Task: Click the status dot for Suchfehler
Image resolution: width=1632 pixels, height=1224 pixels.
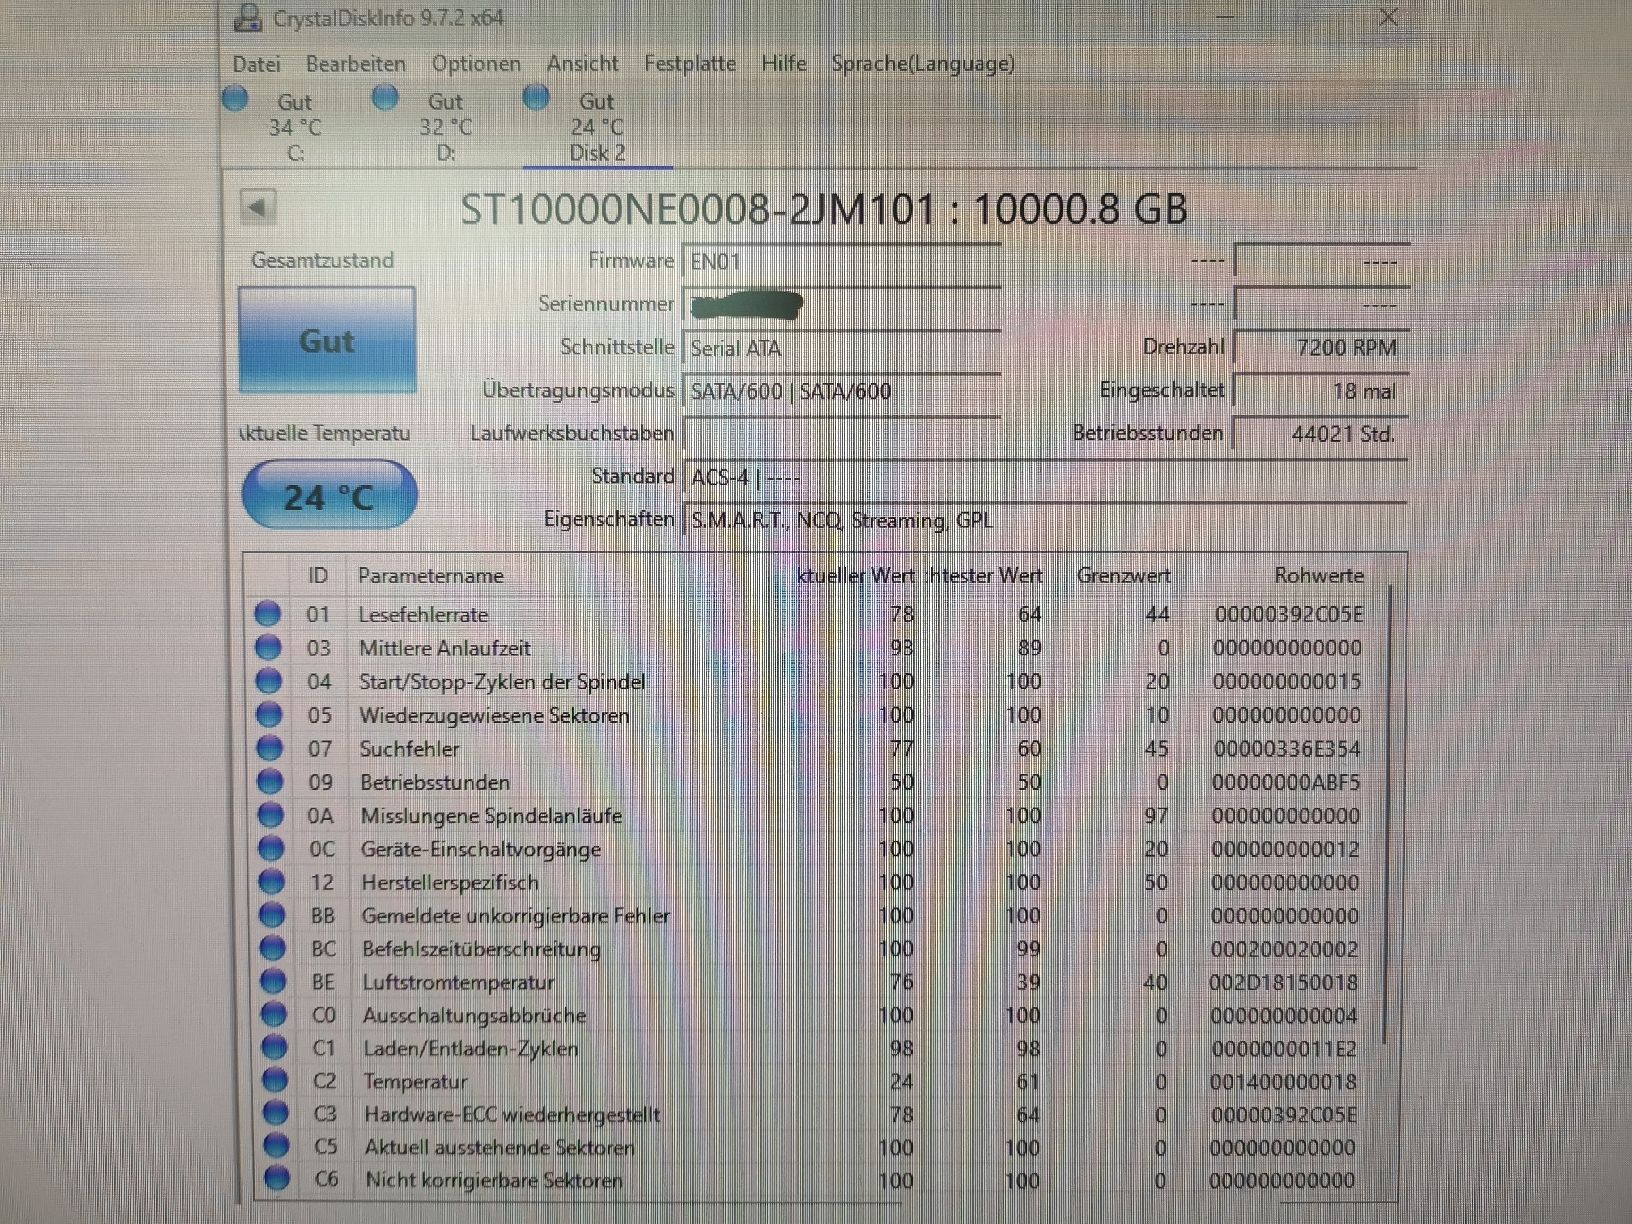Action: [x=269, y=748]
